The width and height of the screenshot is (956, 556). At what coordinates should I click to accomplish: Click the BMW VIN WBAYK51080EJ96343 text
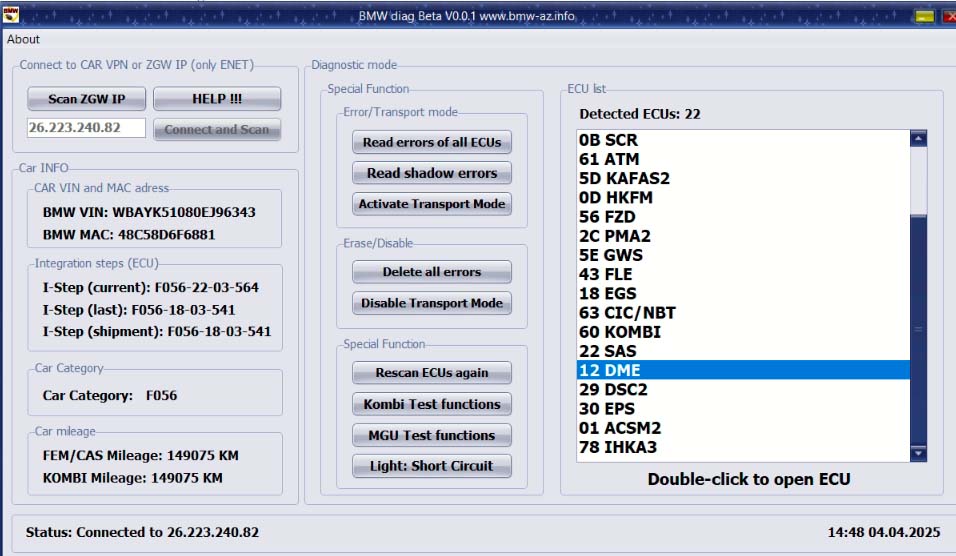[x=149, y=212]
